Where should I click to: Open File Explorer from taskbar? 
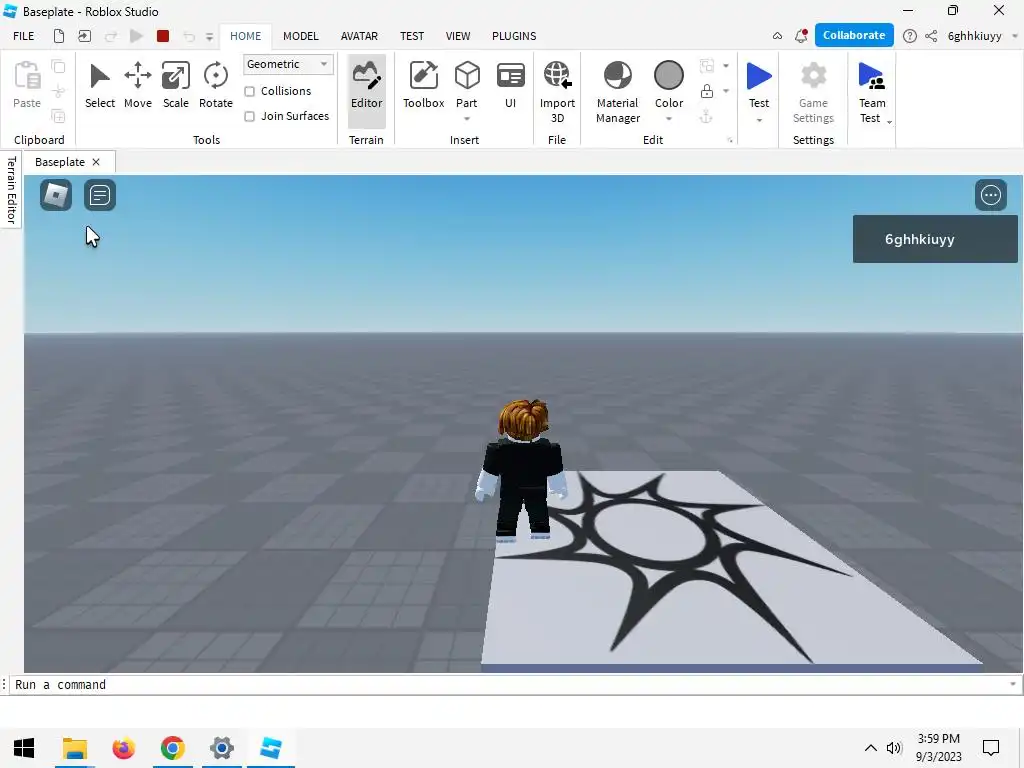point(74,748)
